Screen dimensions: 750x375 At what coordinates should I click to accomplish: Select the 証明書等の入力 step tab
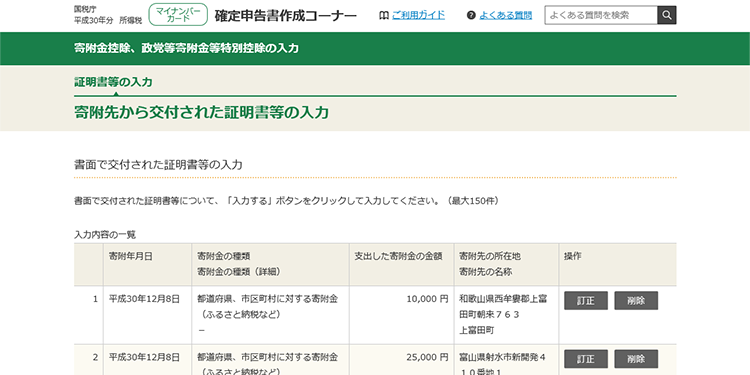113,82
